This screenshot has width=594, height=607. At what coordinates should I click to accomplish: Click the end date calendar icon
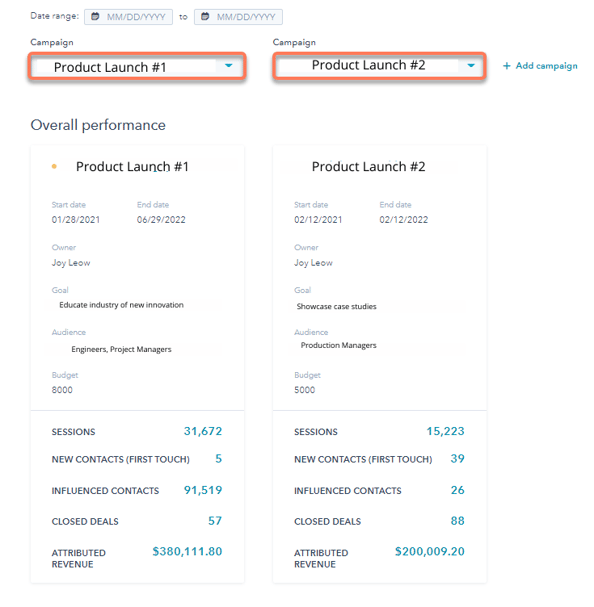coord(205,17)
